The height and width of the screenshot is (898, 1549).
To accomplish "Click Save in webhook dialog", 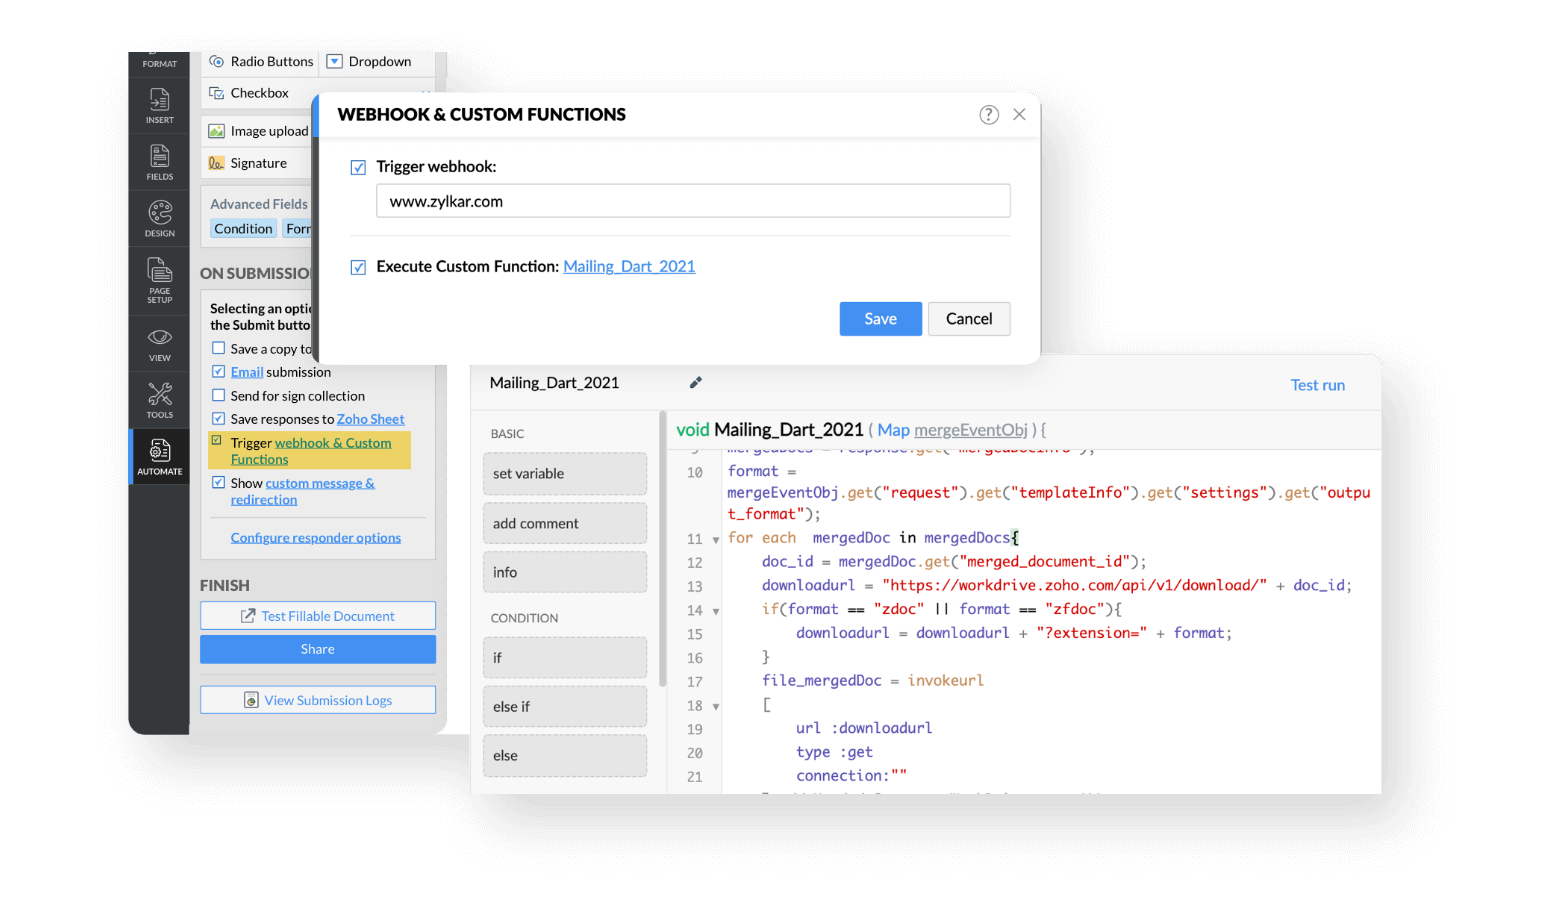I will [x=880, y=319].
